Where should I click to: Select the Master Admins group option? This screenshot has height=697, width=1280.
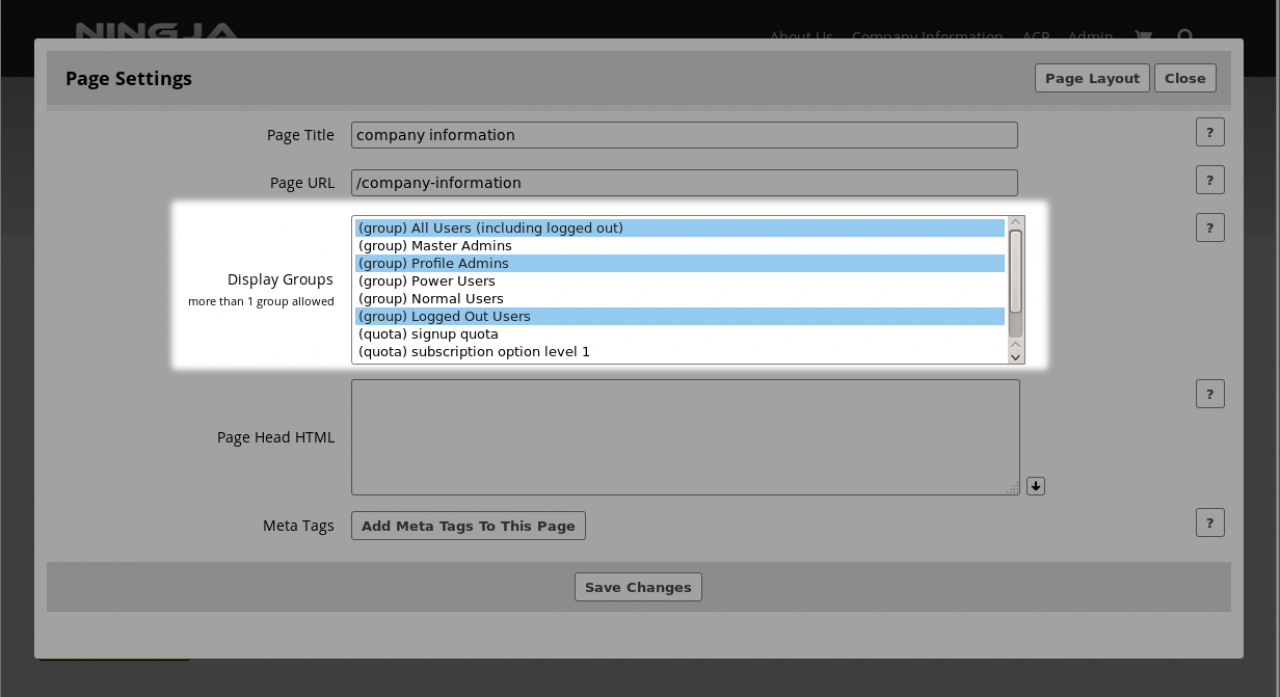click(435, 246)
